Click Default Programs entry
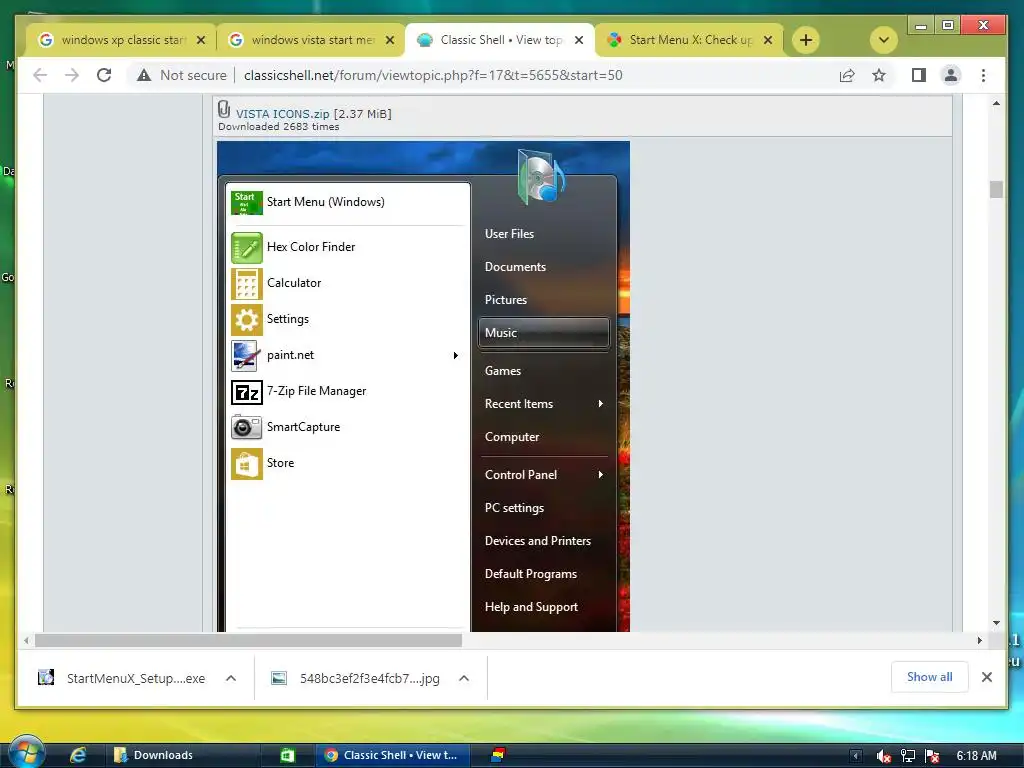 pos(531,574)
